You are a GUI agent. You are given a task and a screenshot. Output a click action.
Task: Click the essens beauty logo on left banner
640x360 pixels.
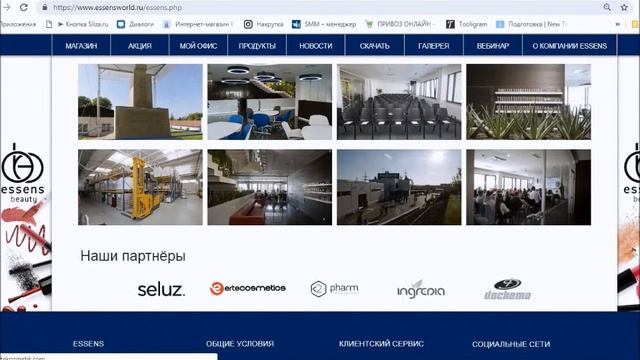(x=22, y=173)
